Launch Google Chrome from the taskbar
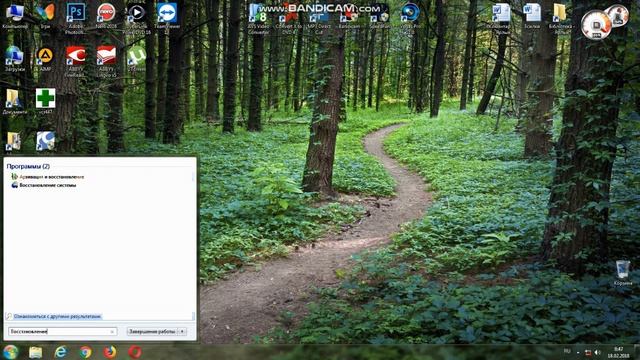 point(85,352)
